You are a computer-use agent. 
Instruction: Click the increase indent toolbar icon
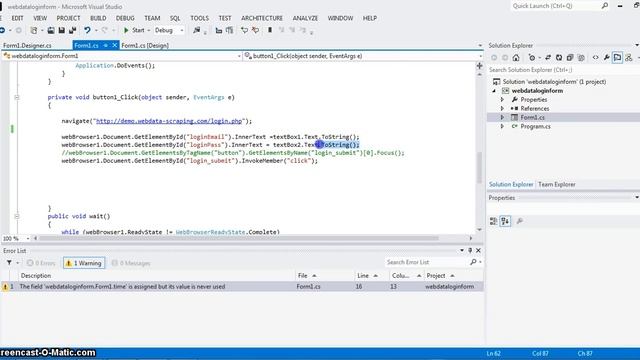click(230, 30)
